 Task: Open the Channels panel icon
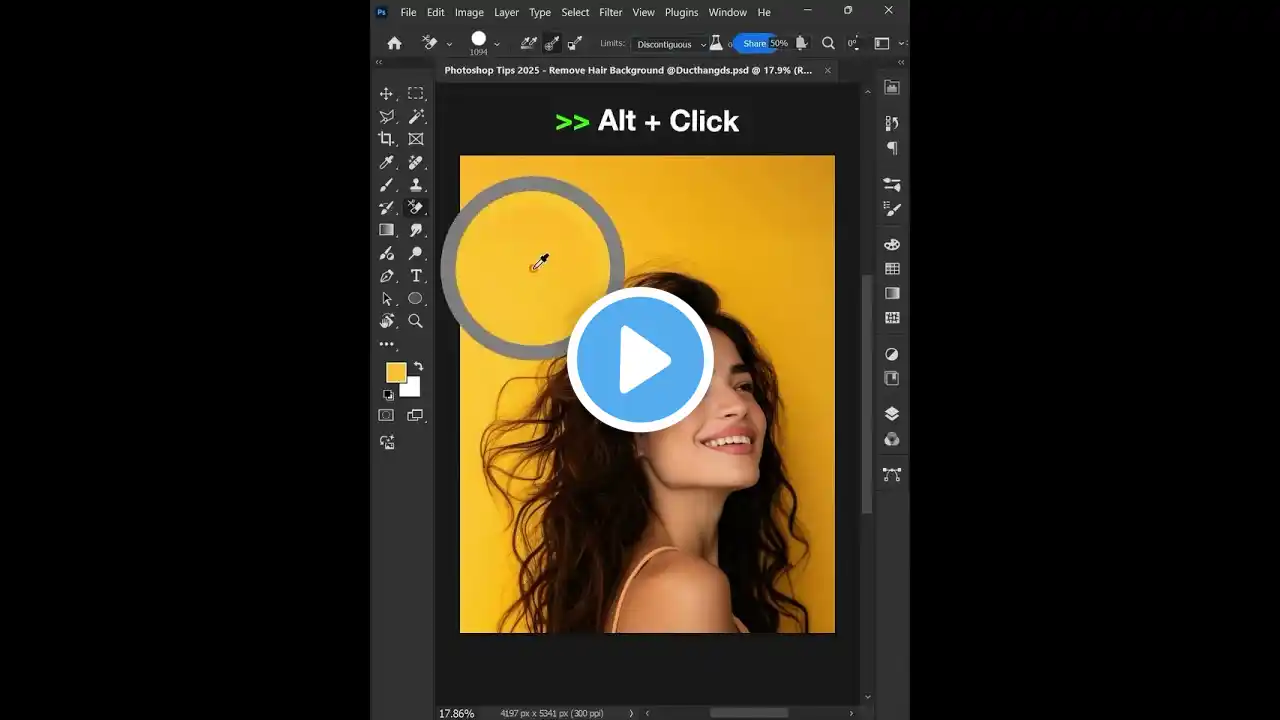[x=892, y=439]
